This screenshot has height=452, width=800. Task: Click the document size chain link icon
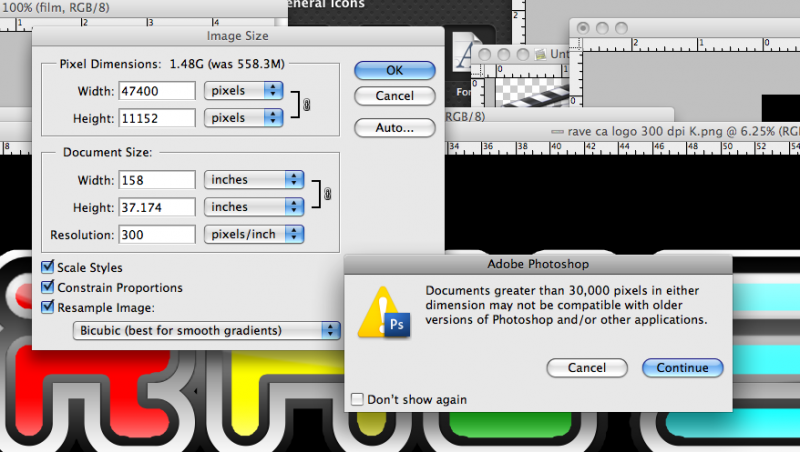pos(328,194)
